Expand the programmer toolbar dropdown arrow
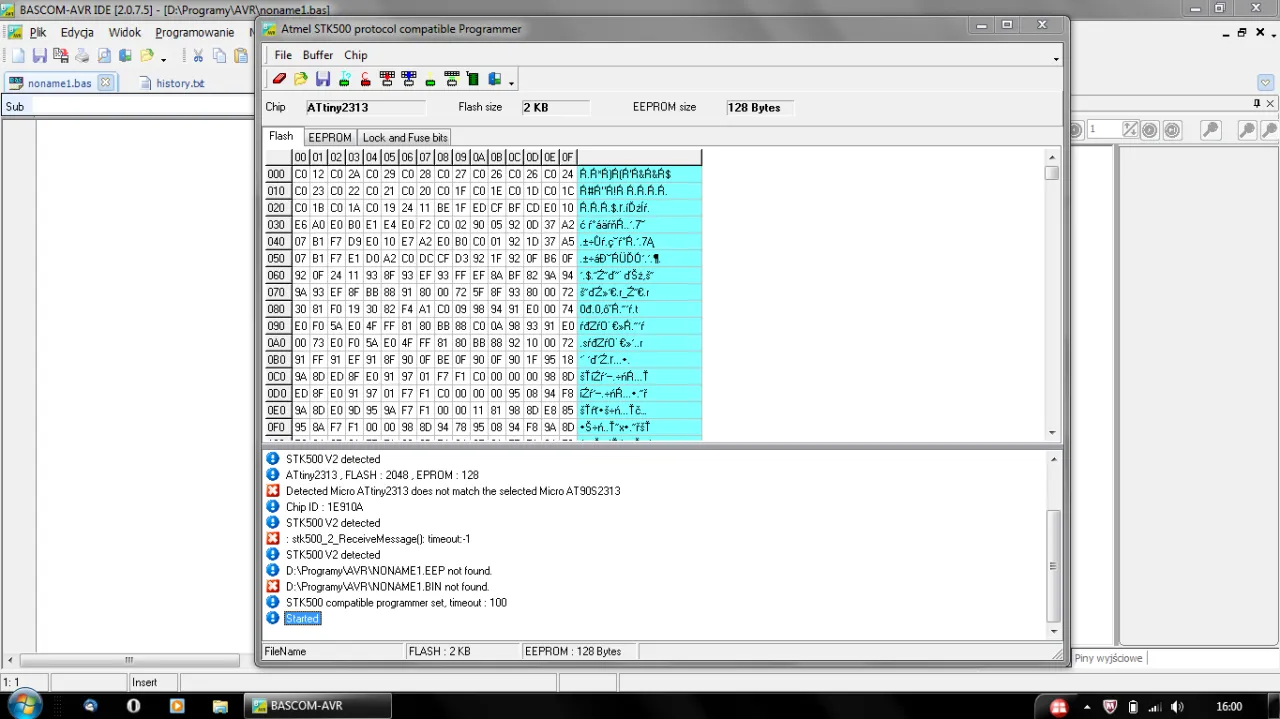1280x719 pixels. click(512, 83)
